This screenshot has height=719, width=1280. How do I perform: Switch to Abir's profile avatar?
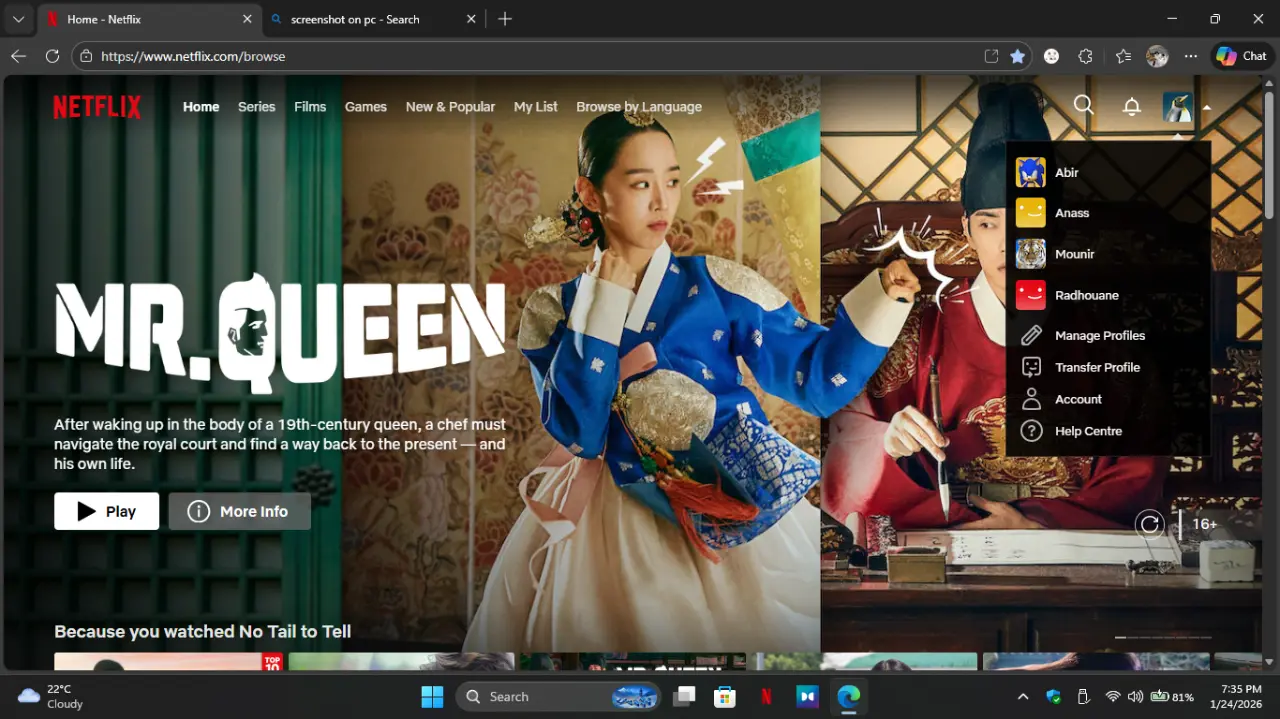[x=1030, y=172]
